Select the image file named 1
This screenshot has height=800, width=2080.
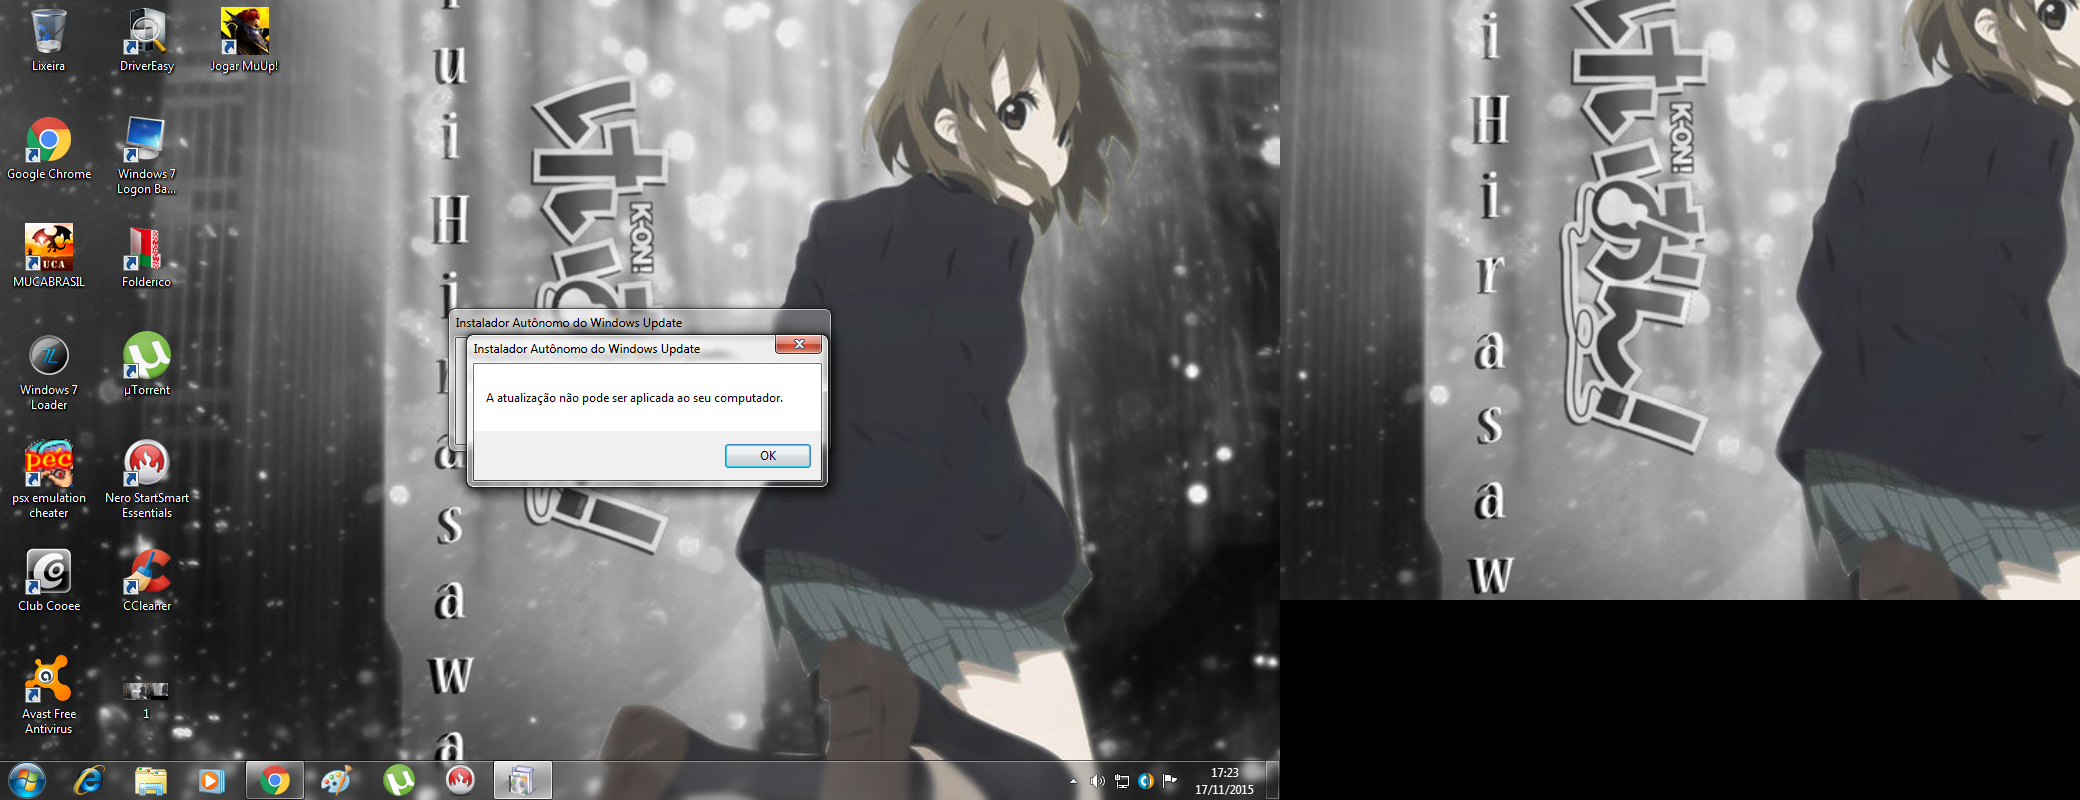[x=146, y=691]
